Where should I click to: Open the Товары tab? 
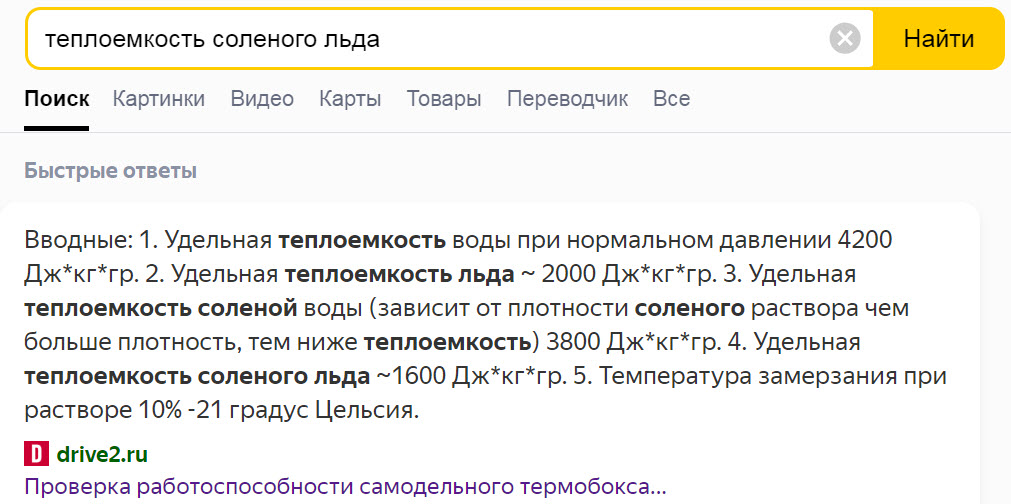[444, 99]
